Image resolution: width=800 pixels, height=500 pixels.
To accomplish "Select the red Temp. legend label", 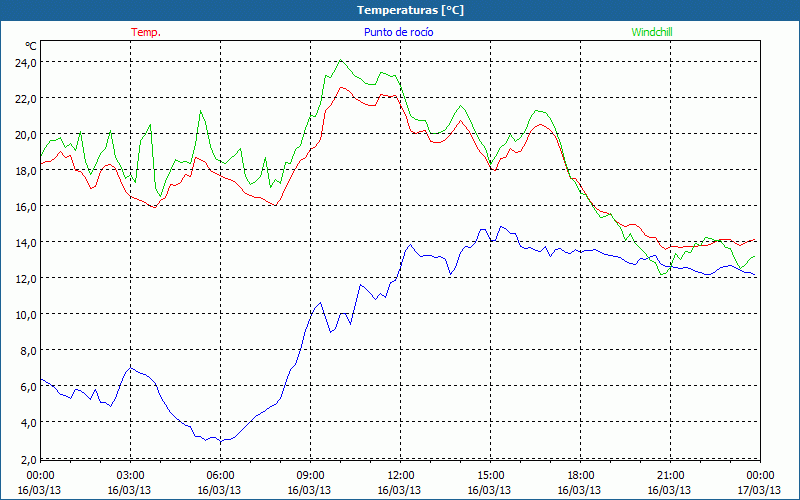I will [146, 32].
